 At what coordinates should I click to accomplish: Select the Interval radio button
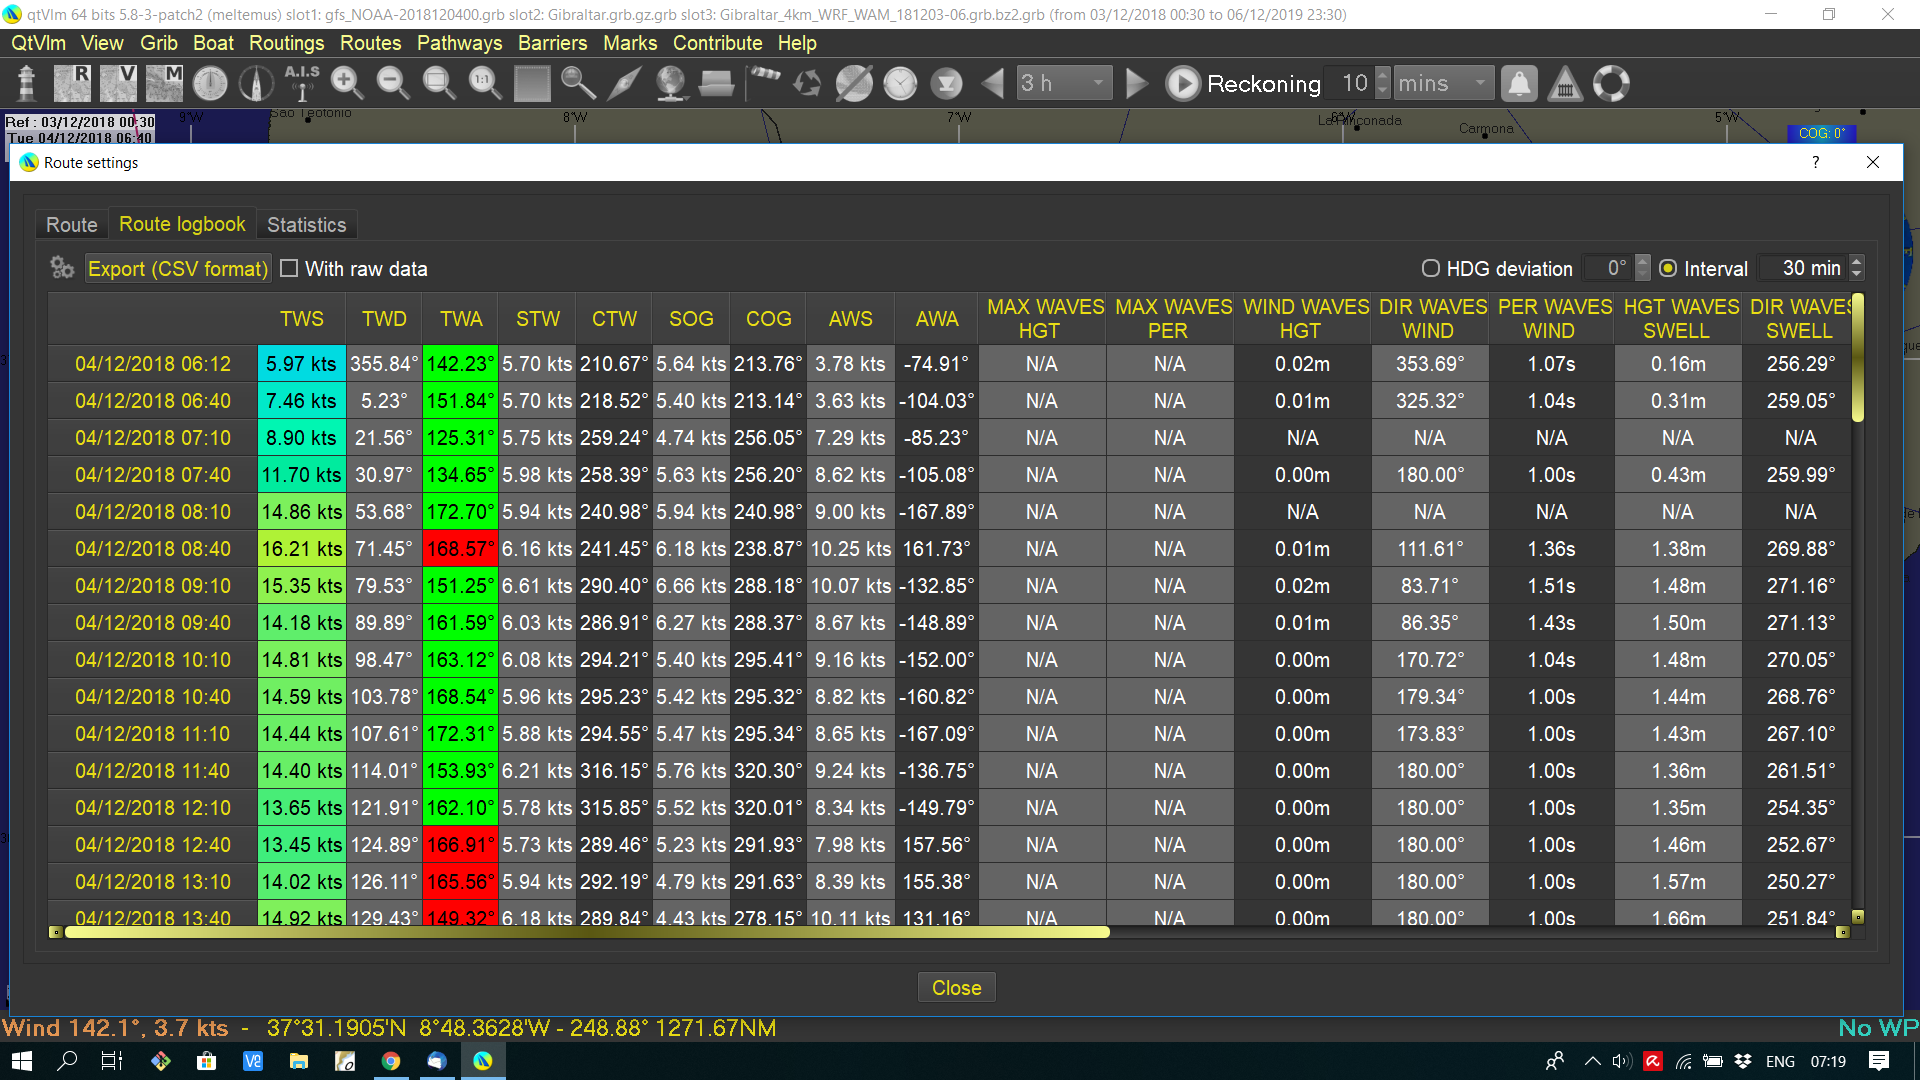[x=1668, y=268]
